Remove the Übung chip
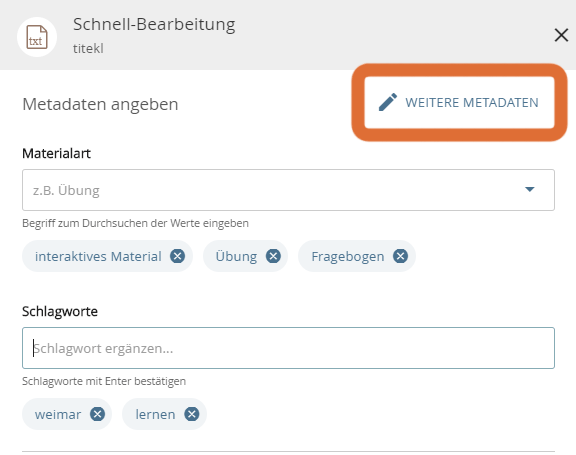Image resolution: width=576 pixels, height=455 pixels. (273, 256)
